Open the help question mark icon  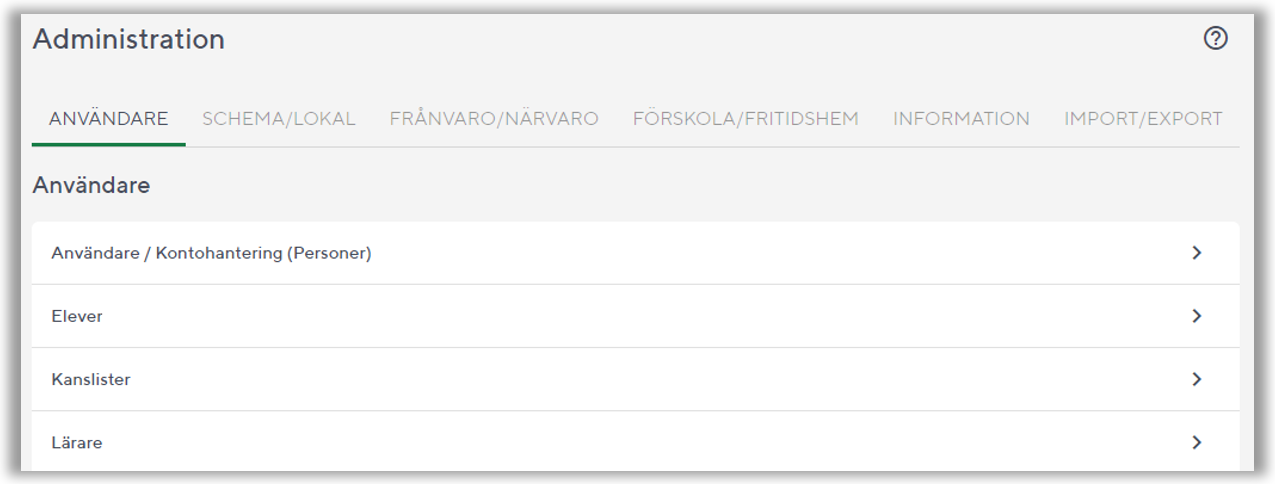[1215, 39]
